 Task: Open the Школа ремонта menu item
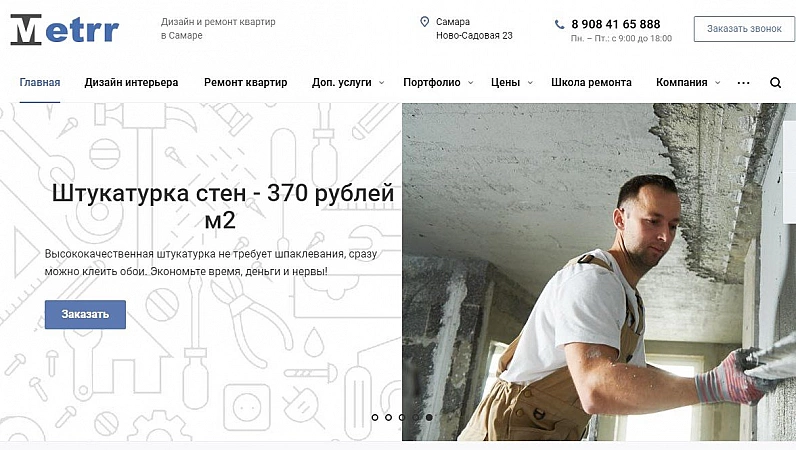pos(591,82)
